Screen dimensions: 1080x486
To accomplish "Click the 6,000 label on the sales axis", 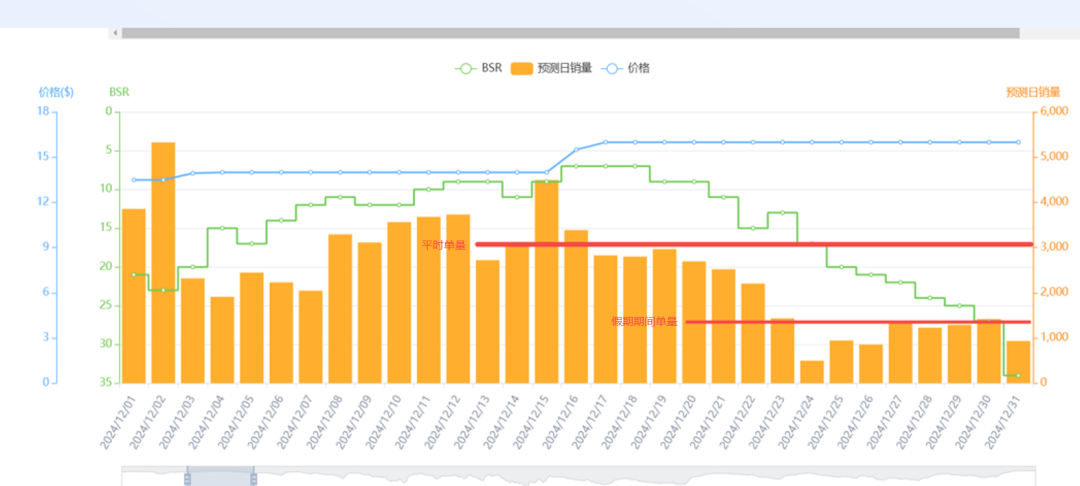I will (1055, 111).
